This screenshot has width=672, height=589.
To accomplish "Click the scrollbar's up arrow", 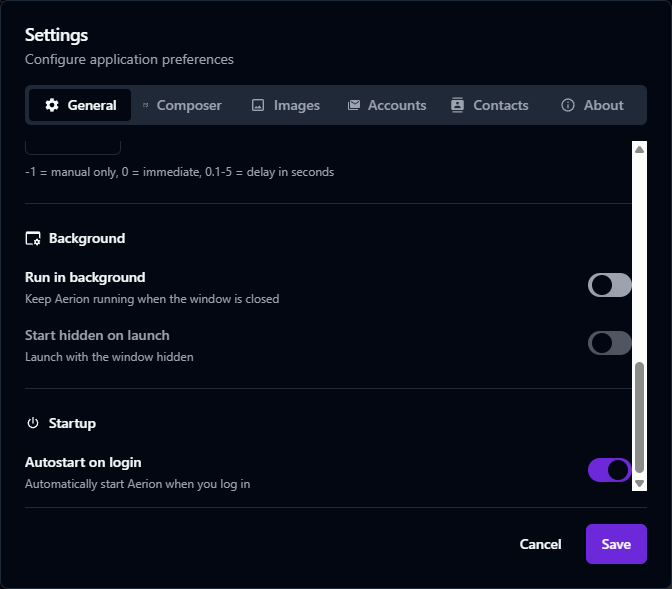I will (640, 149).
